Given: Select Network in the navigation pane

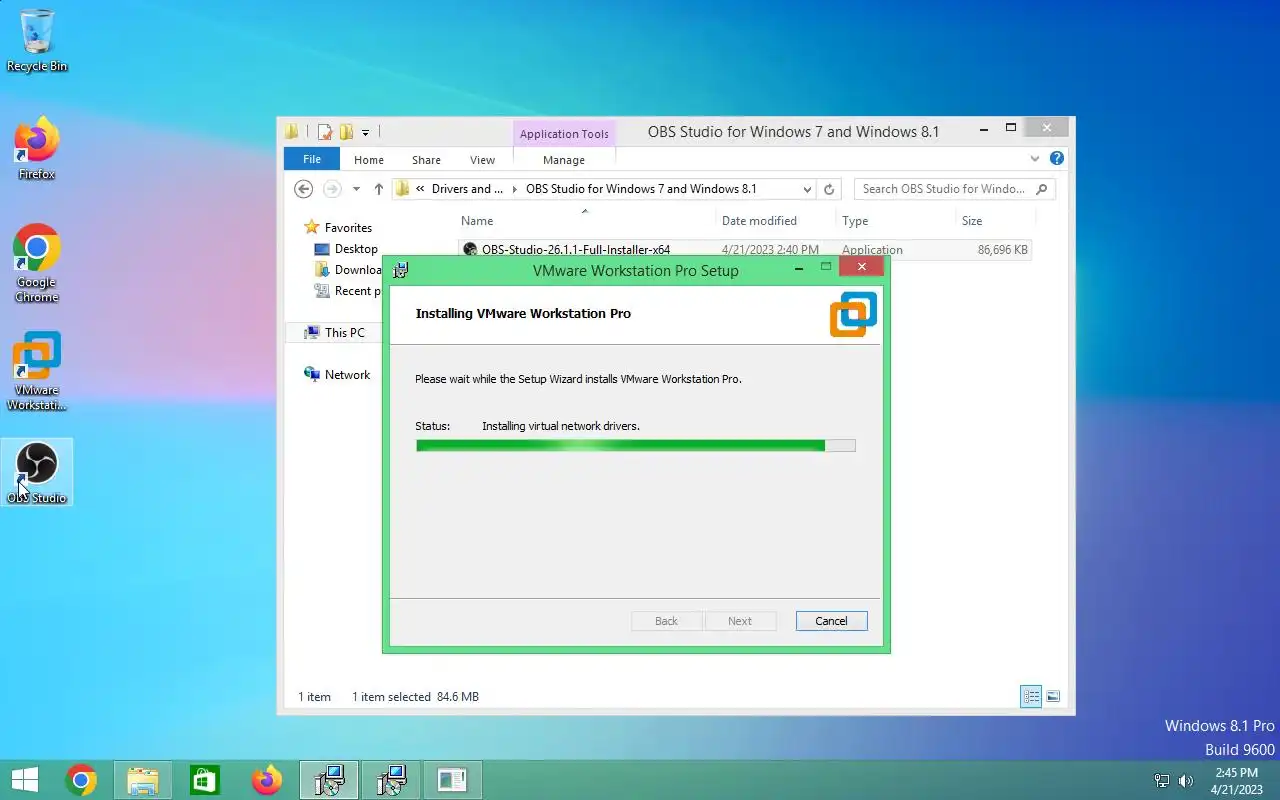Looking at the screenshot, I should pos(347,375).
